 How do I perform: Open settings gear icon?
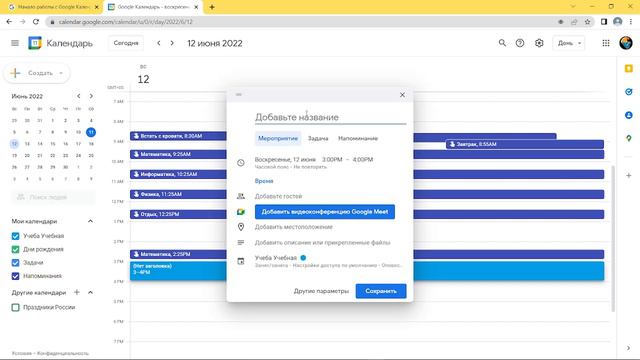[539, 43]
